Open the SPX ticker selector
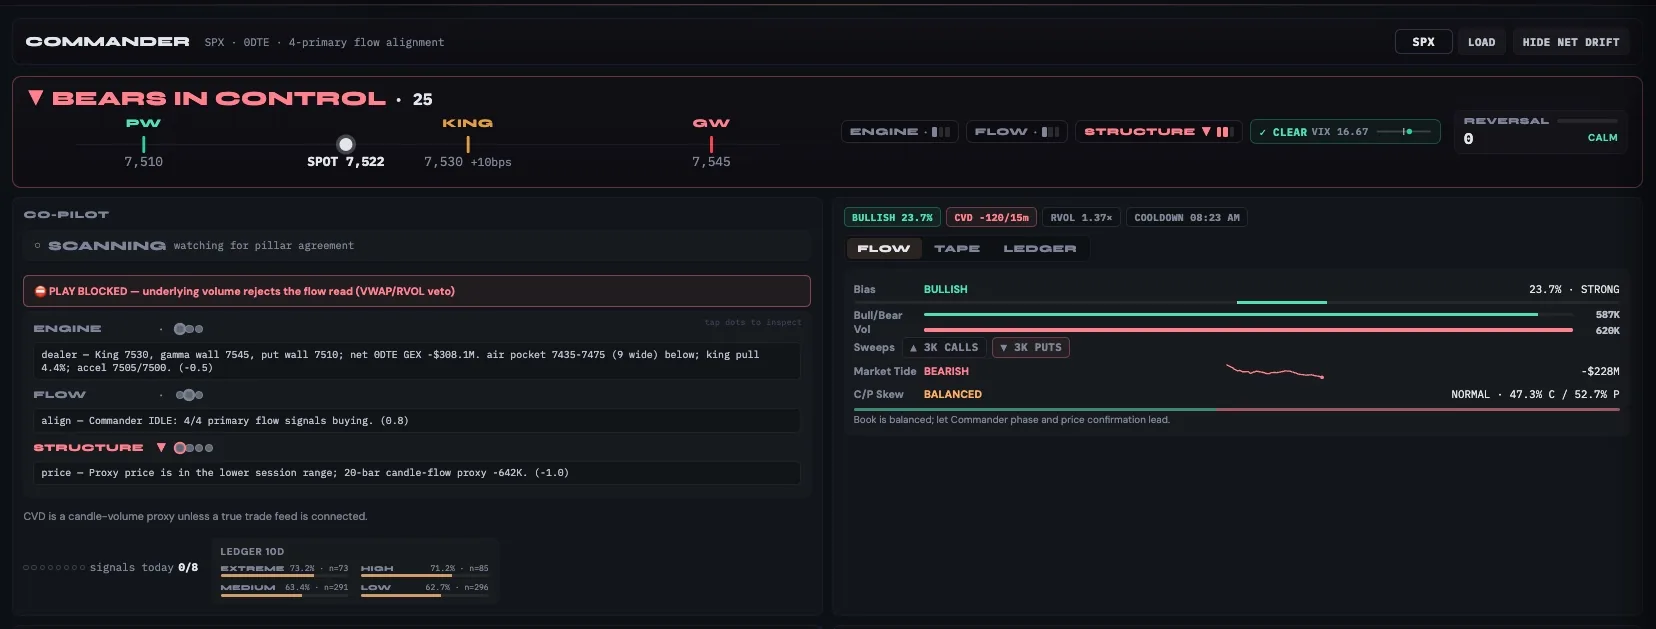Viewport: 1656px width, 629px height. [x=1423, y=42]
